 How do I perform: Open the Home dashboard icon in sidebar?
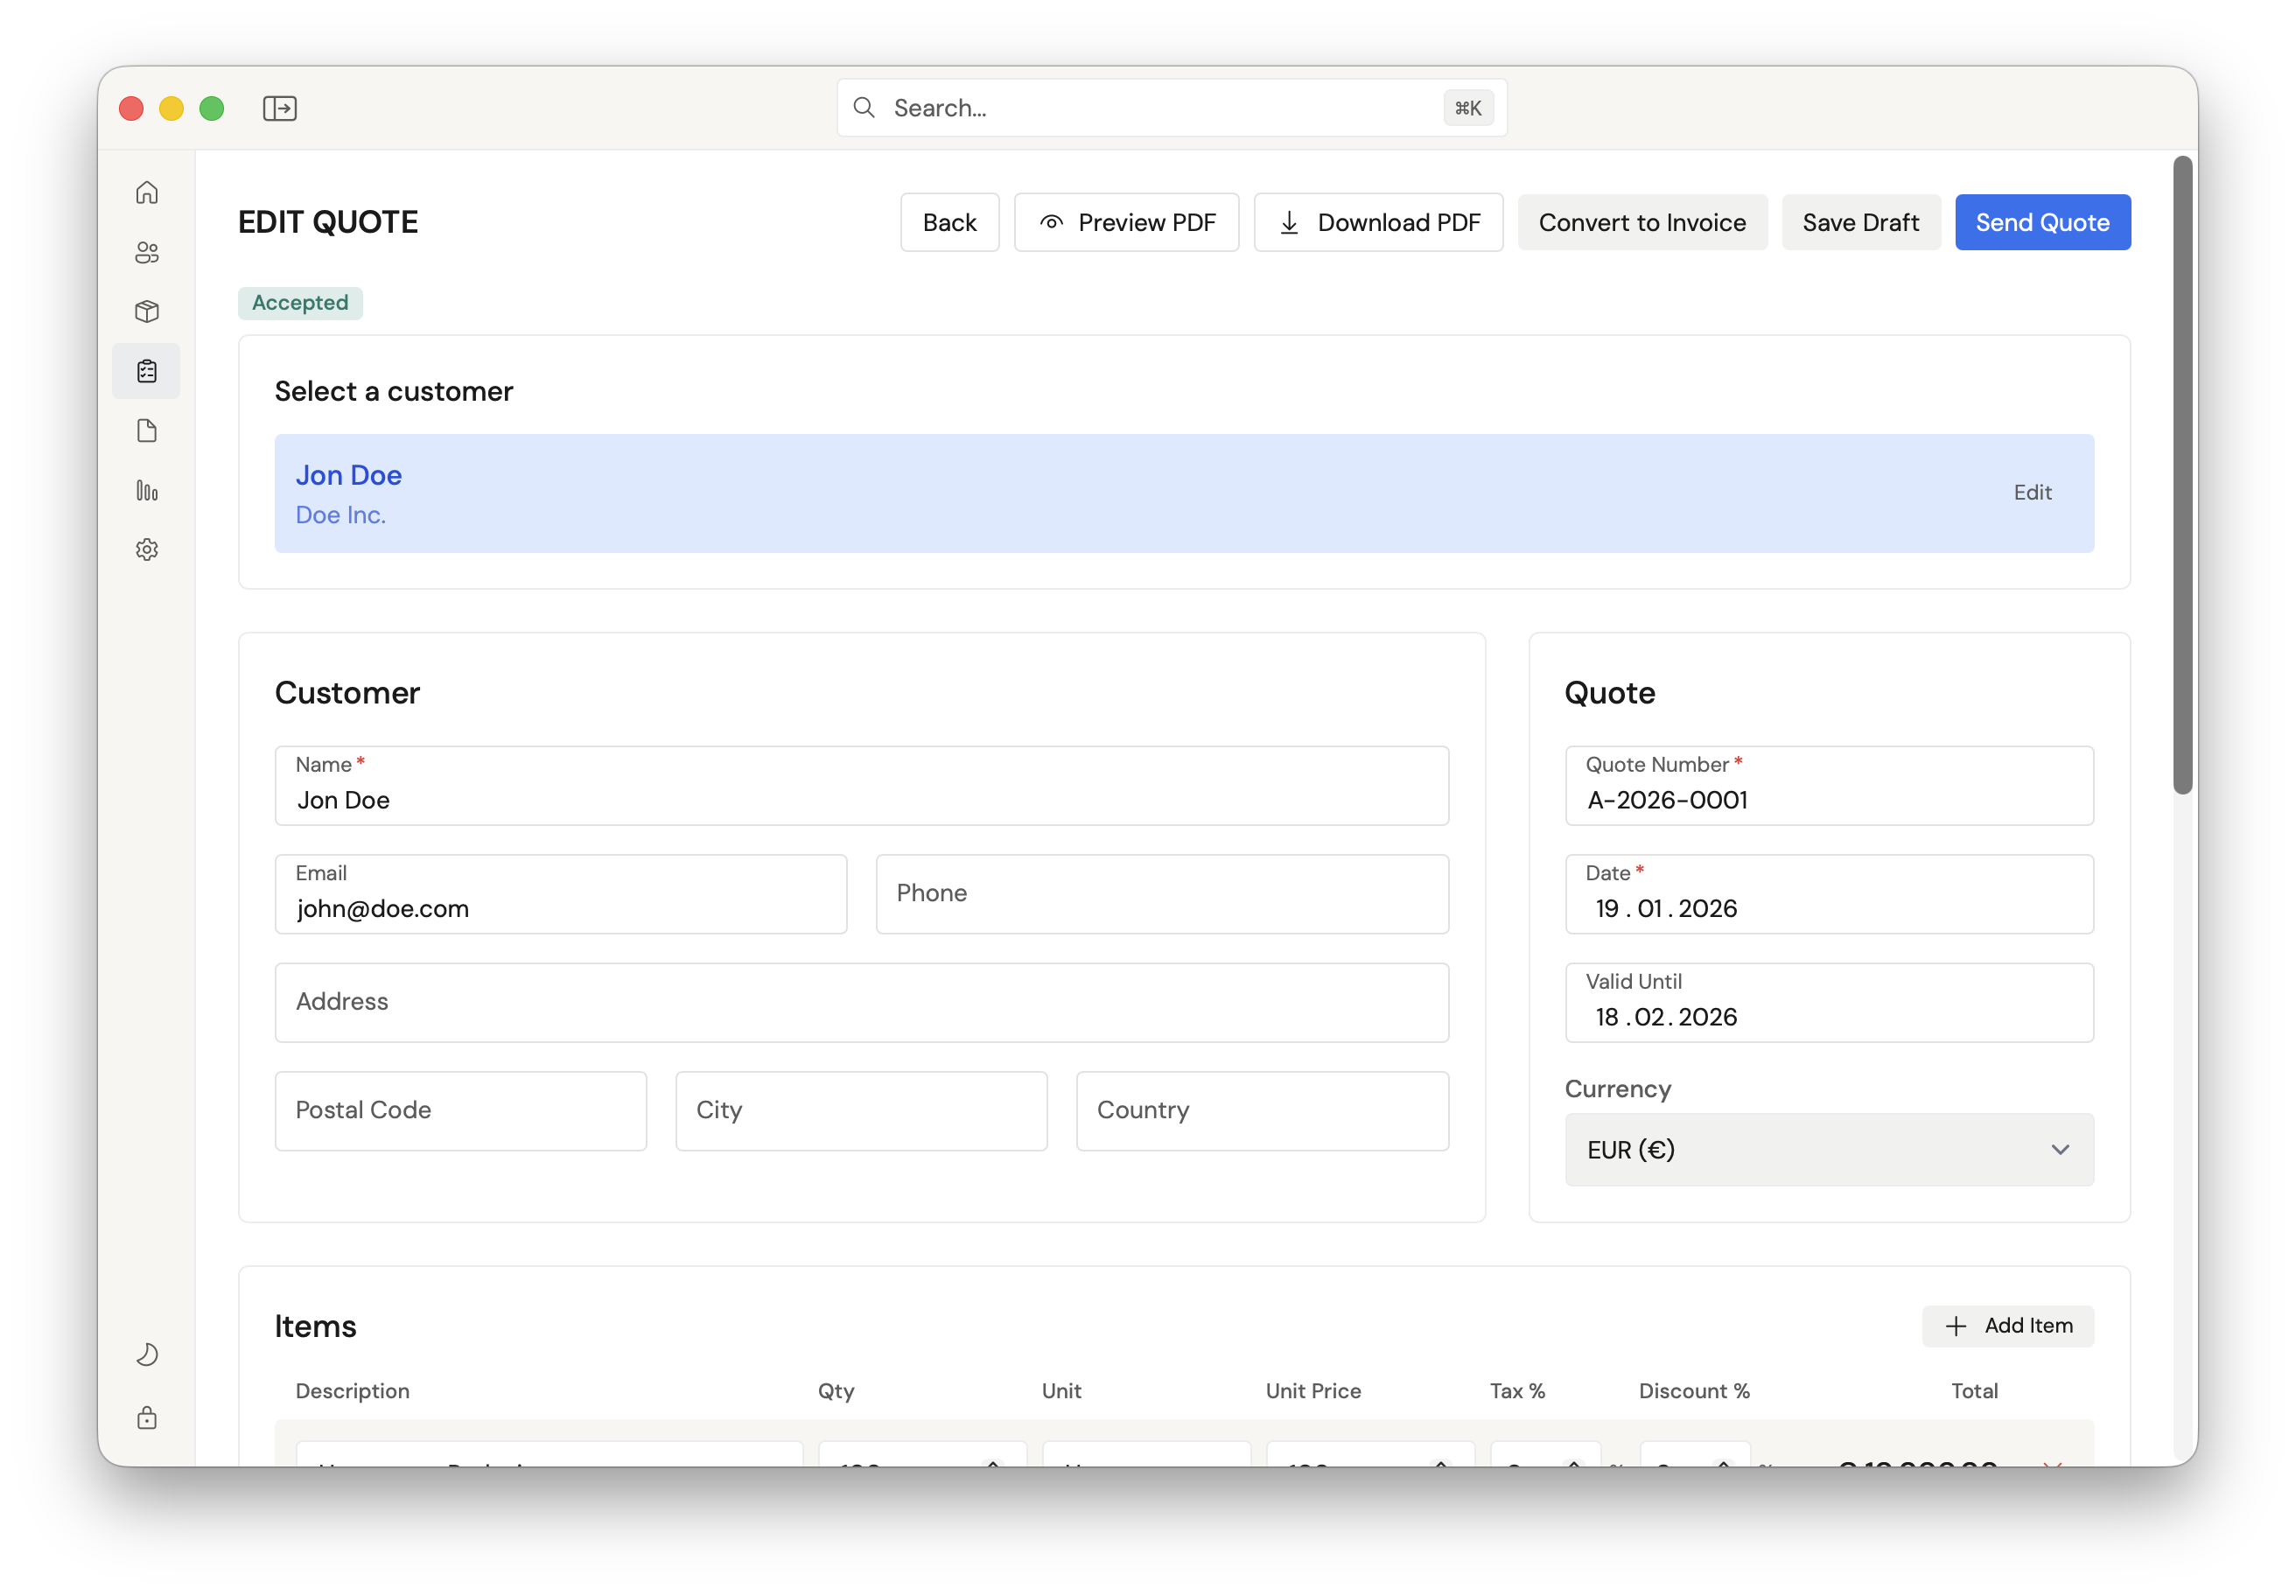point(147,192)
